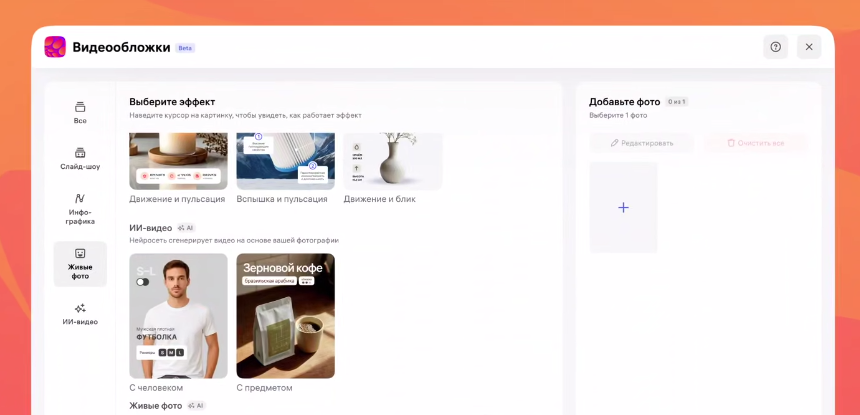Open the ИИ-видео sparkle icon in sidebar
This screenshot has height=415, width=860.
click(80, 308)
